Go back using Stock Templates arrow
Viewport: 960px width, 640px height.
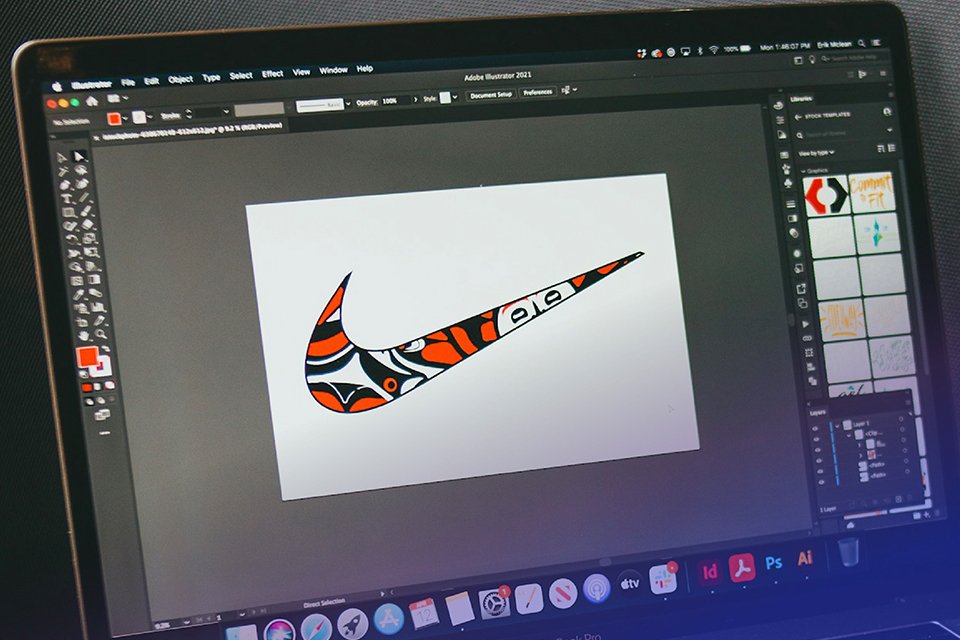coord(798,117)
